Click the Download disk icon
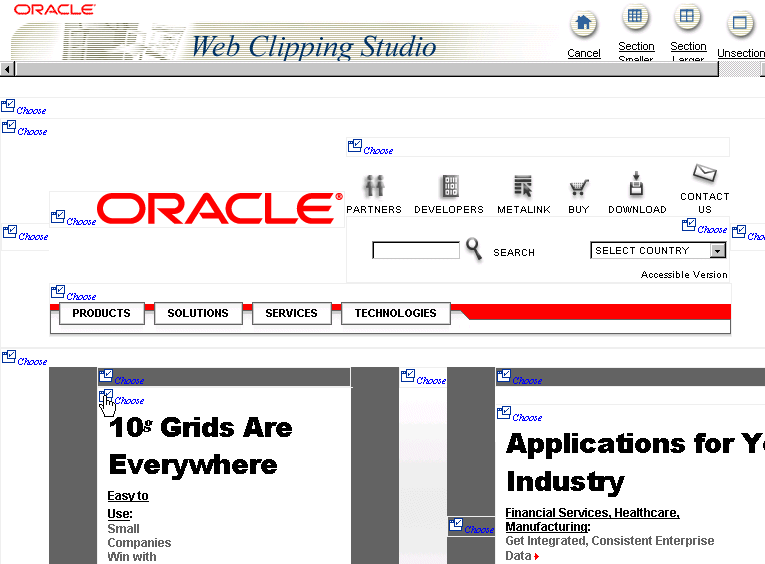 [636, 184]
